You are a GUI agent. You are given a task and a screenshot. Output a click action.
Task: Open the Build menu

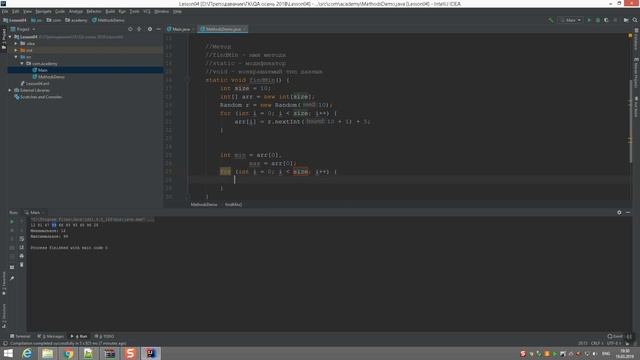pos(110,11)
